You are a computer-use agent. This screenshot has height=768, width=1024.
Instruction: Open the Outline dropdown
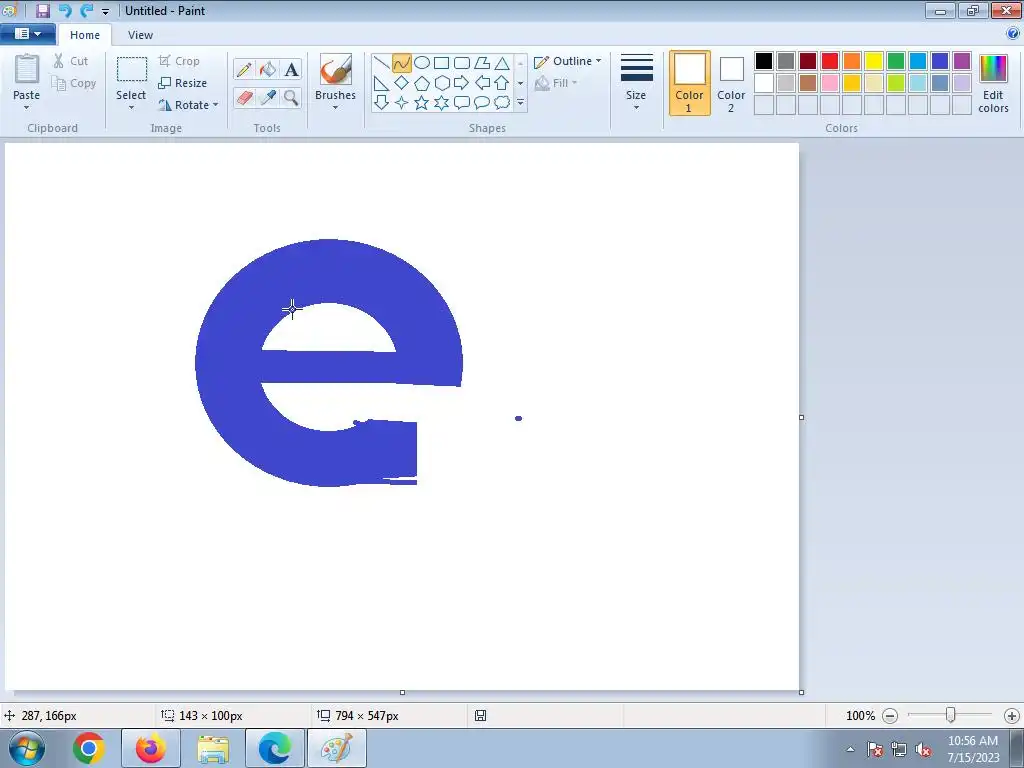[568, 61]
